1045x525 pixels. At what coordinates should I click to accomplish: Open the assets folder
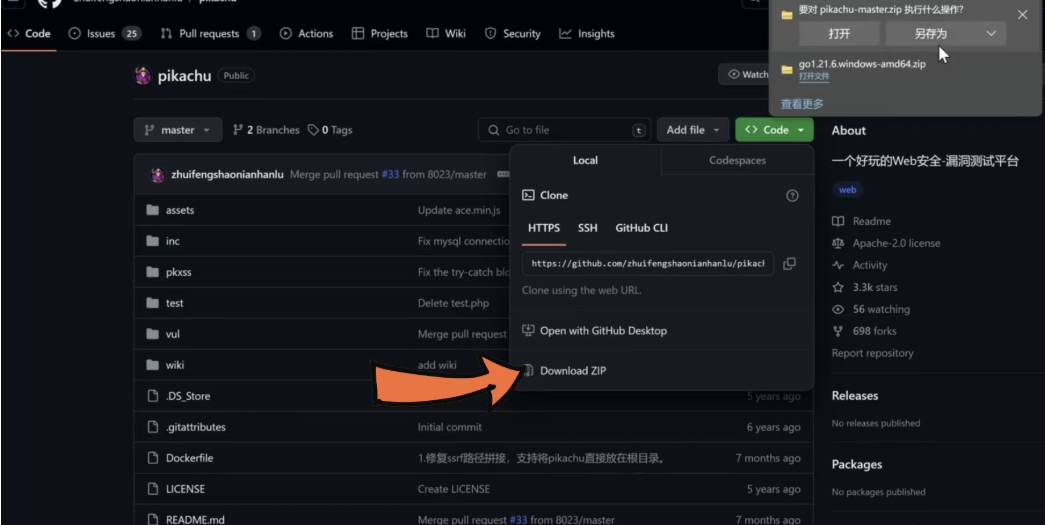click(180, 210)
